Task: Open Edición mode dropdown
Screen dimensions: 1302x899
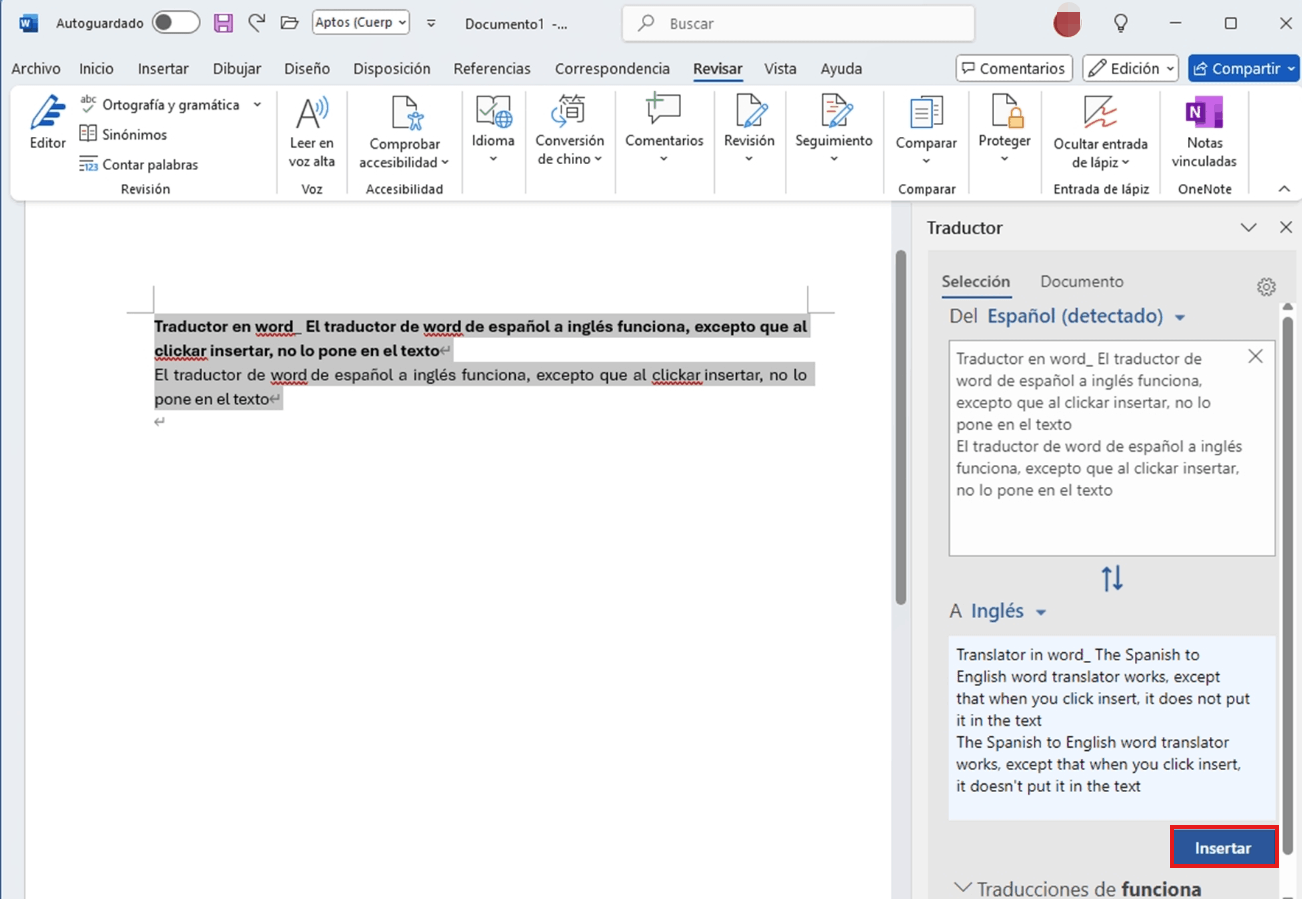Action: pyautogui.click(x=1130, y=68)
